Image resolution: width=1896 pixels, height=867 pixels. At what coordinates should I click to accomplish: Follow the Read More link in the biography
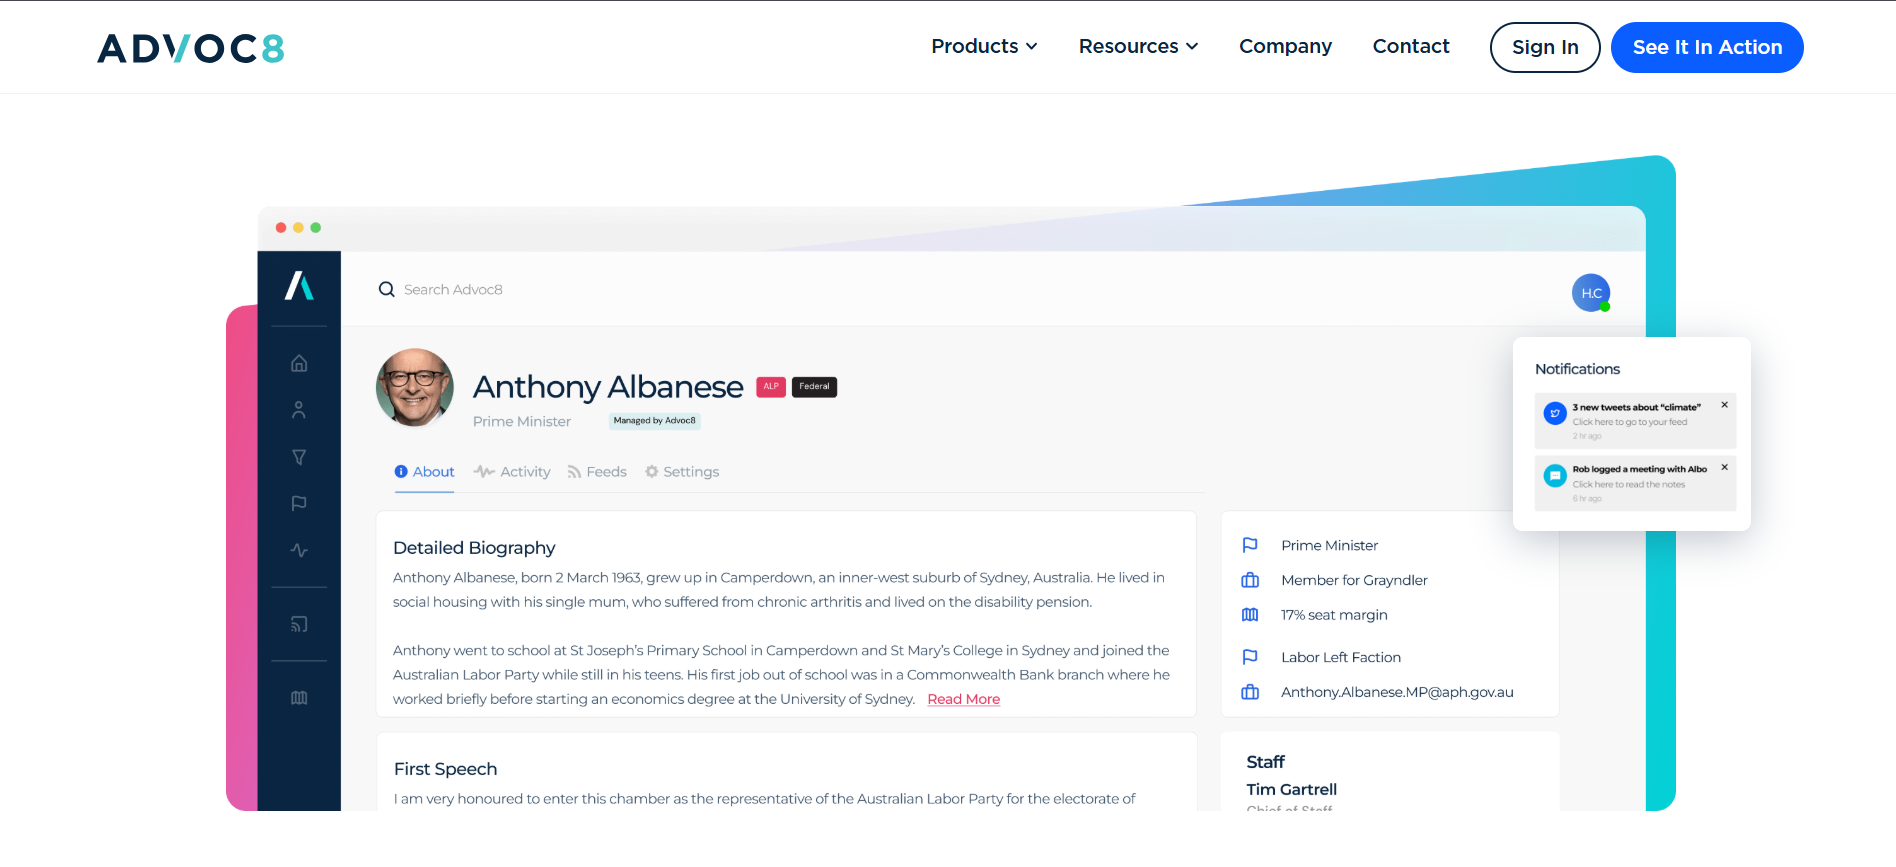pos(964,699)
